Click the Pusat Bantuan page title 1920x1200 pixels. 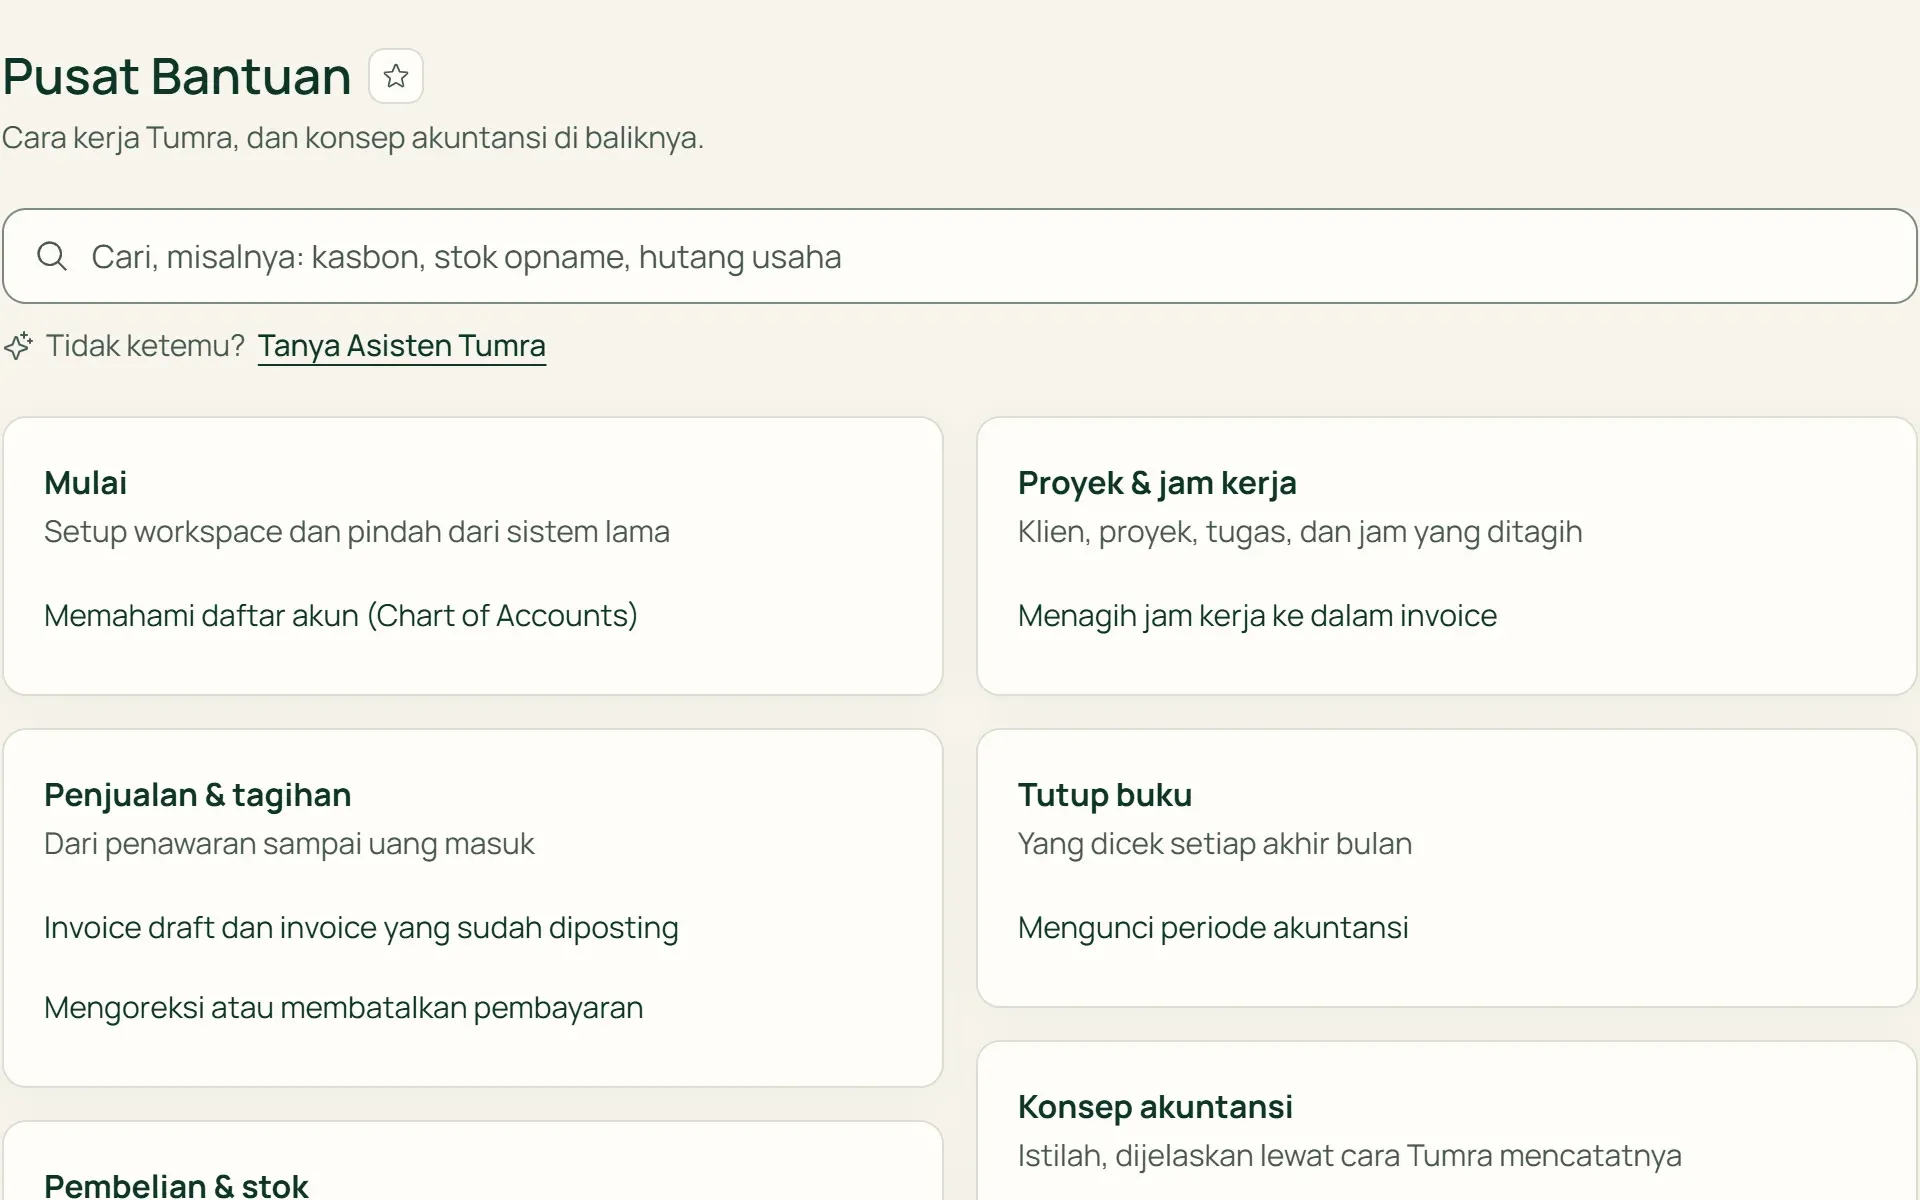pyautogui.click(x=176, y=76)
